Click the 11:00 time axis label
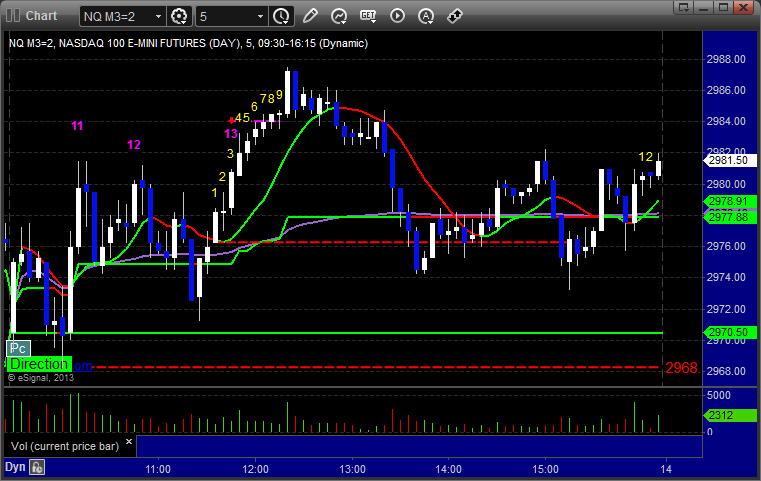The width and height of the screenshot is (761, 481). 158,469
